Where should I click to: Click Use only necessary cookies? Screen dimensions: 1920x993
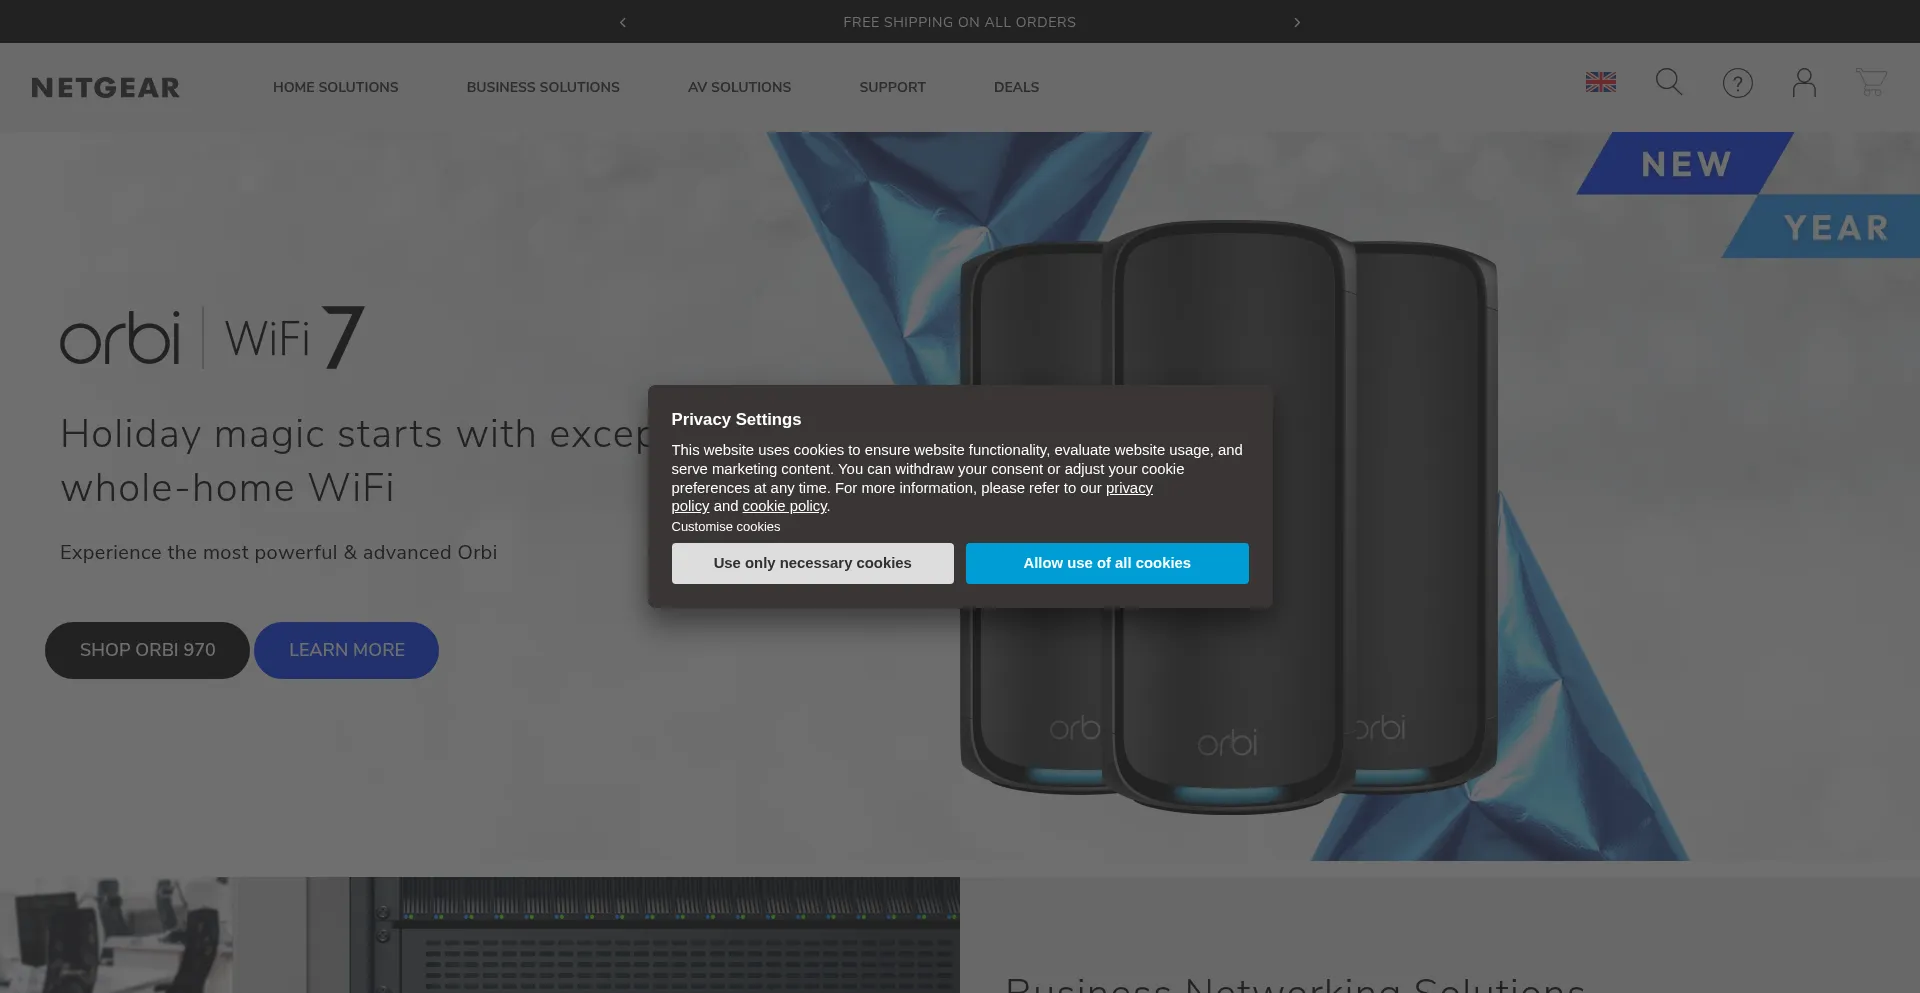(812, 563)
